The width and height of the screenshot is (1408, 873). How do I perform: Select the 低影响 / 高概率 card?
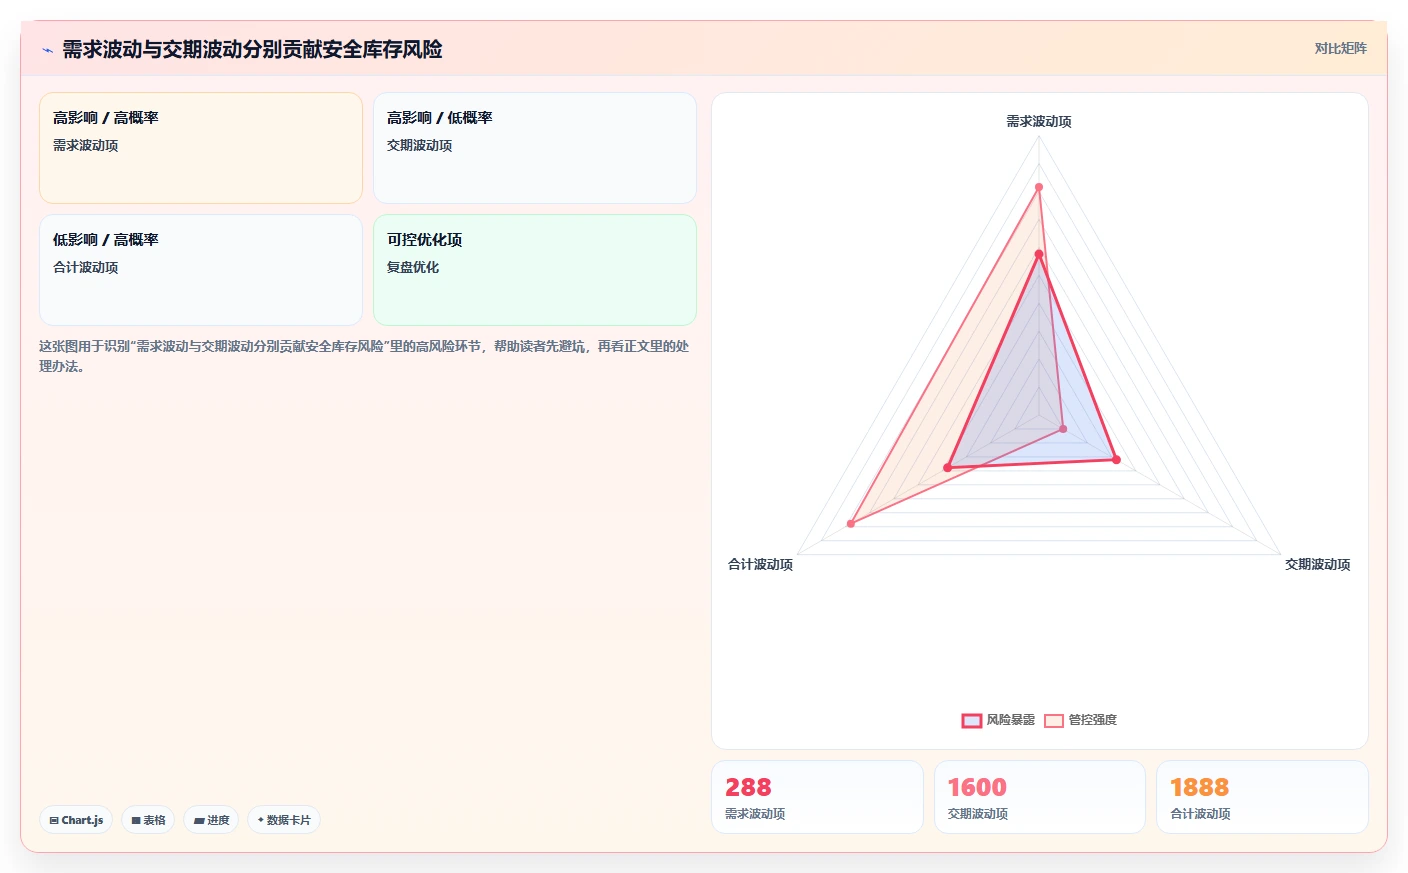(x=201, y=270)
